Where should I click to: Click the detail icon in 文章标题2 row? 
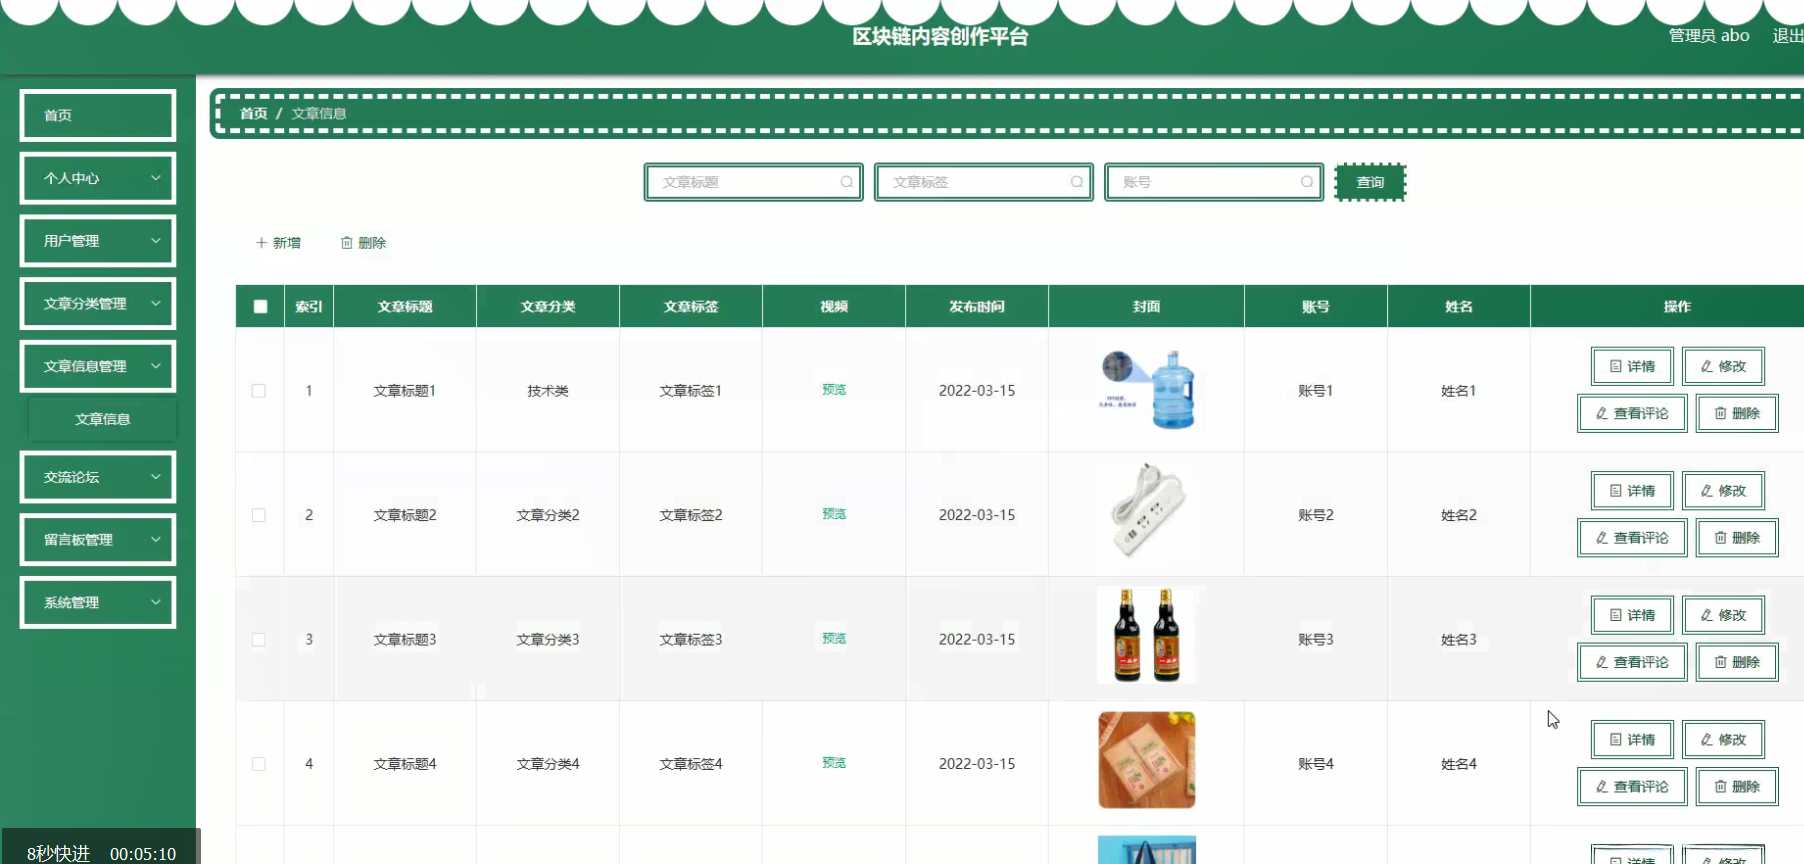(x=1615, y=491)
